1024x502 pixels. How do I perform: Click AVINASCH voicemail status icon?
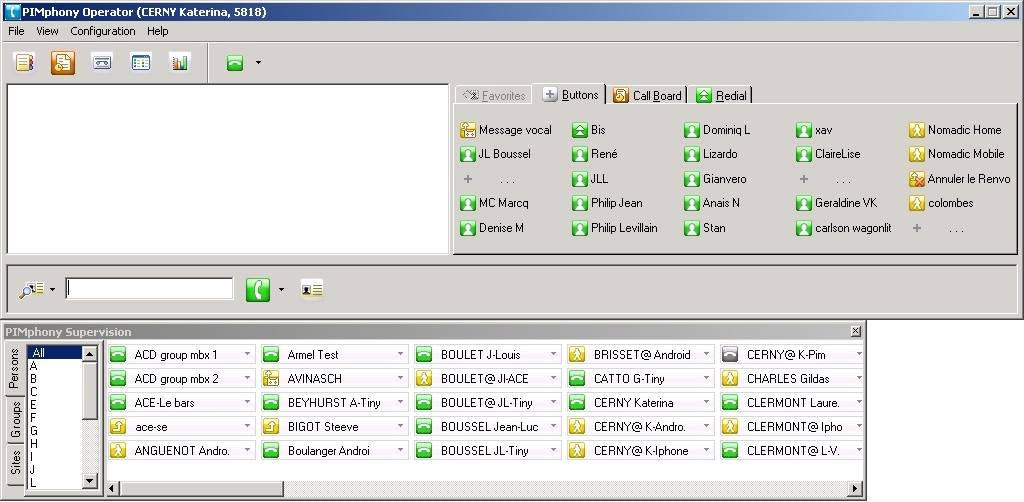271,379
